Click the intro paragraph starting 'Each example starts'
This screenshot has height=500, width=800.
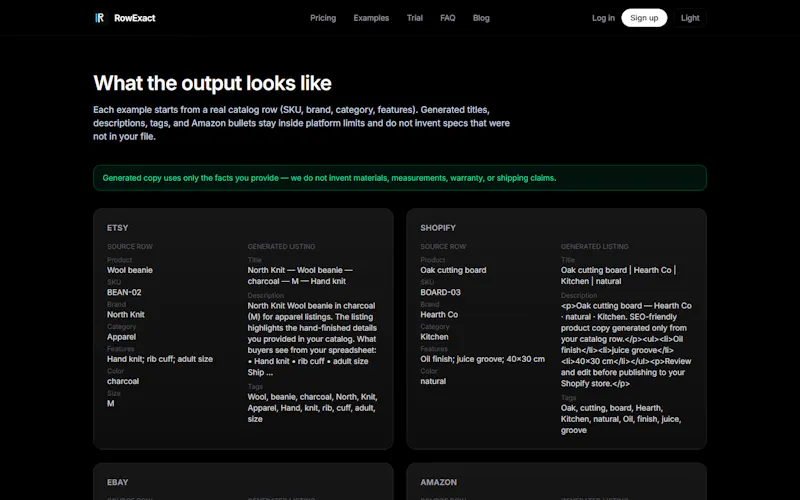(x=301, y=123)
